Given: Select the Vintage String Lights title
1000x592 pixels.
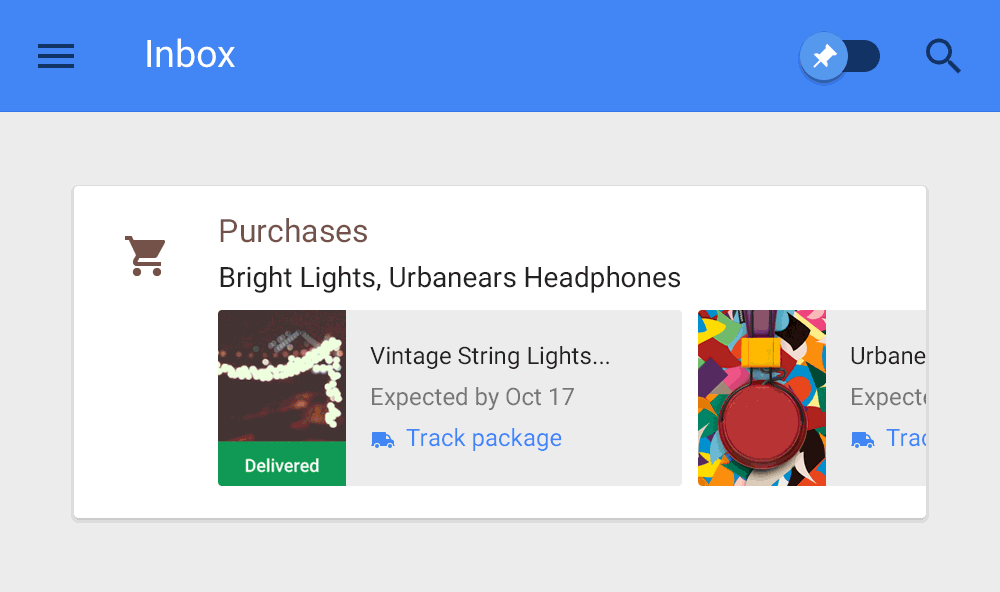Looking at the screenshot, I should click(489, 356).
